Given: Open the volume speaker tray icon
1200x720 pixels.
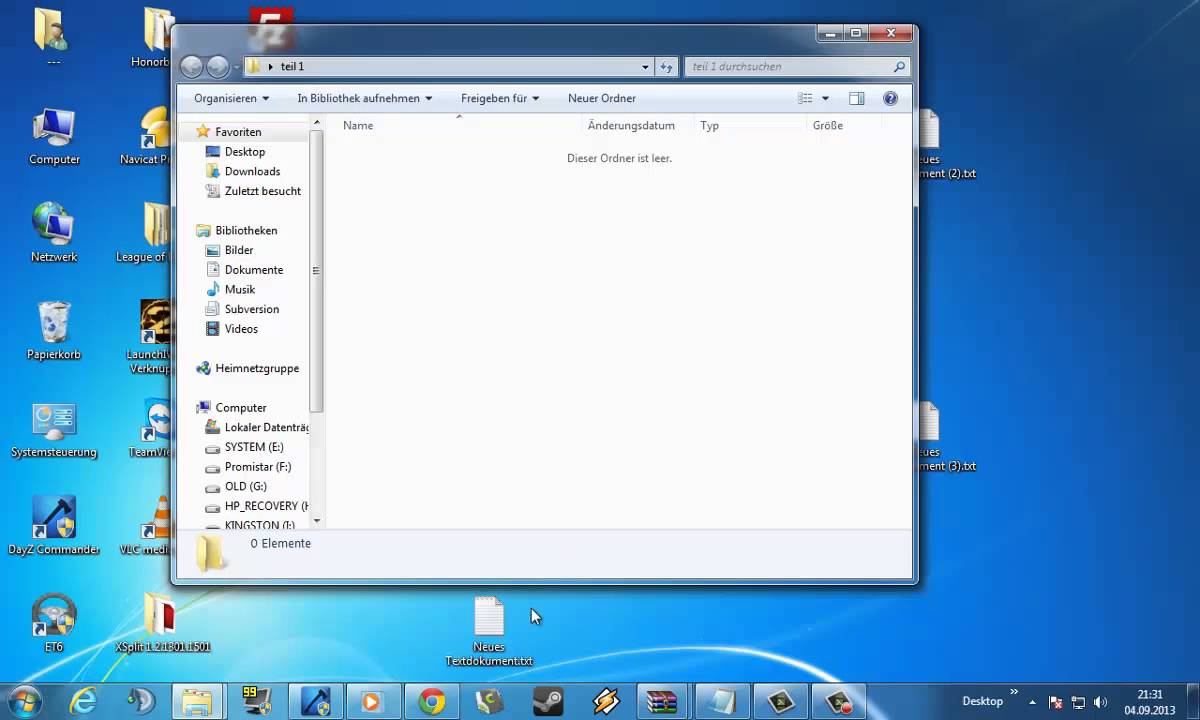Looking at the screenshot, I should click(x=1101, y=702).
